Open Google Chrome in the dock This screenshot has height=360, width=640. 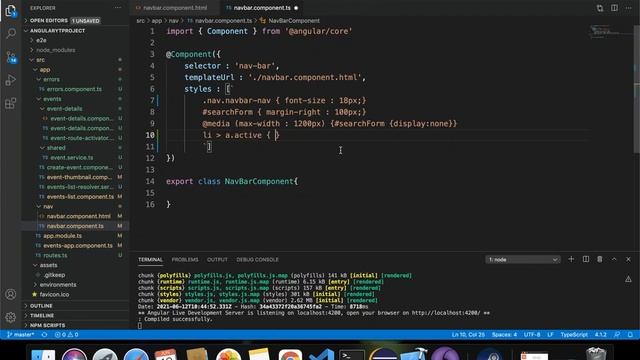290,354
